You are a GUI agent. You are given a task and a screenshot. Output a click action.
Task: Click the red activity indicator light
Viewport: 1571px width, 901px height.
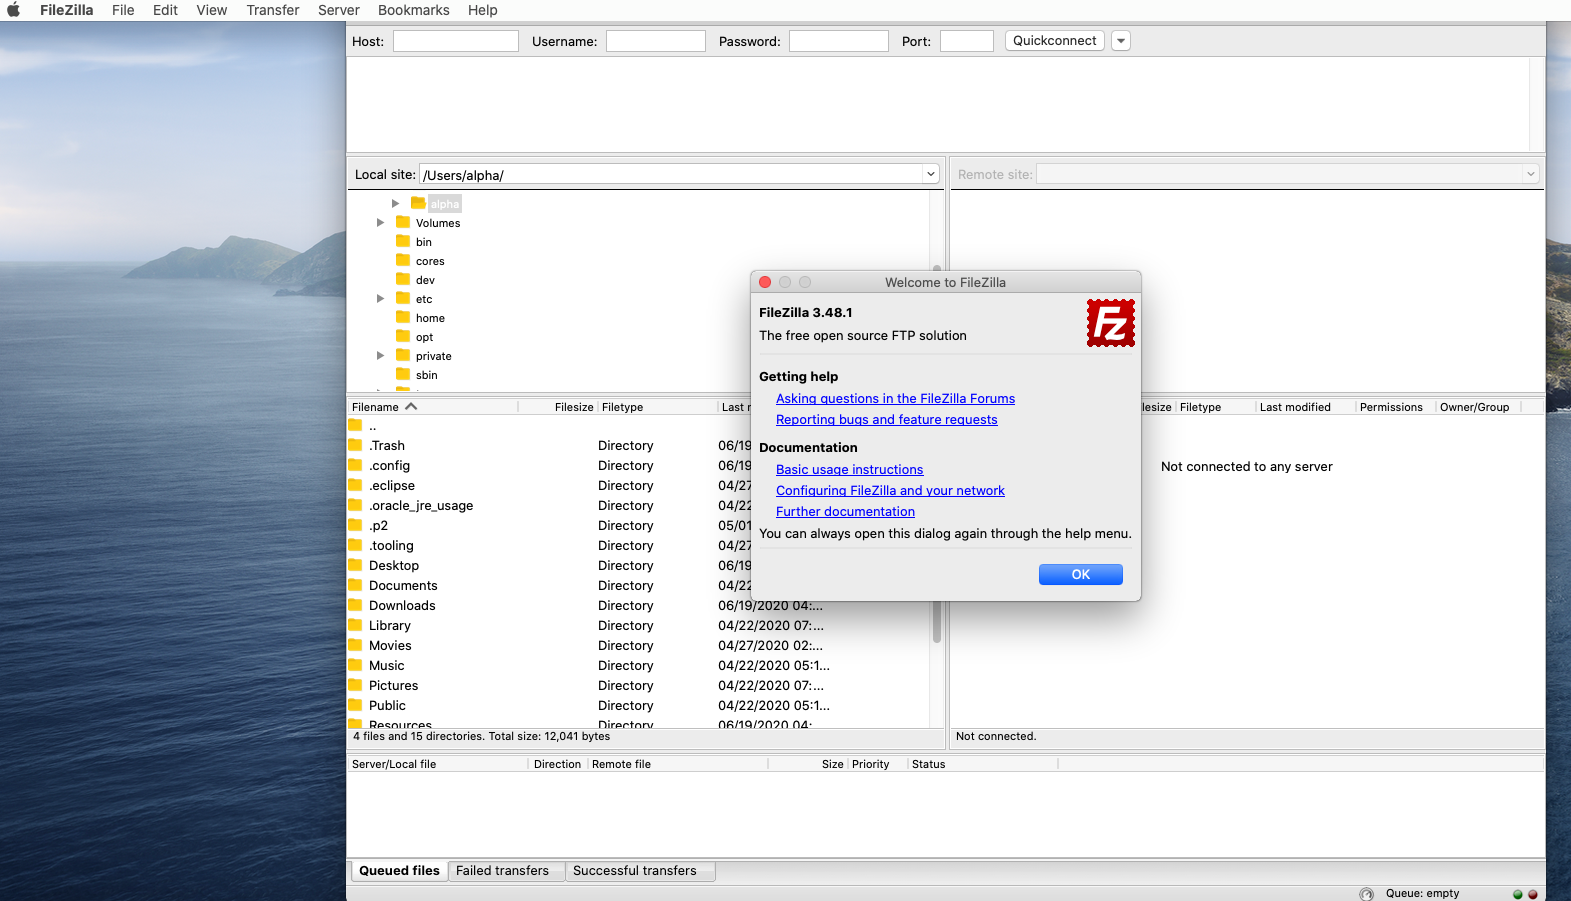[x=1533, y=894]
